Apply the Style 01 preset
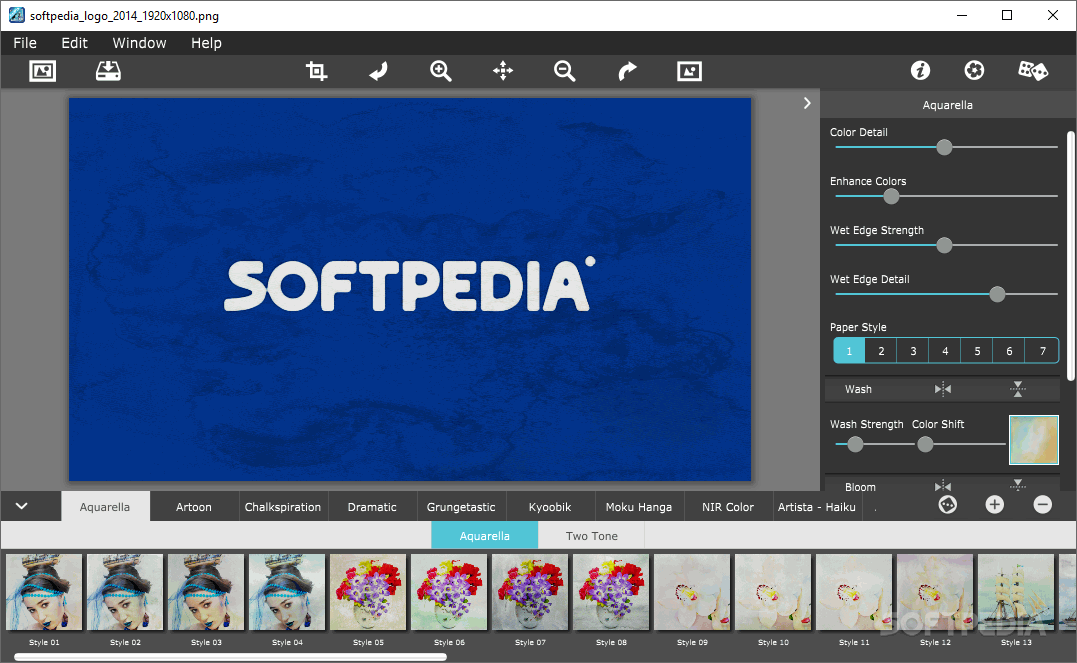Viewport: 1077px width, 663px height. coord(44,592)
